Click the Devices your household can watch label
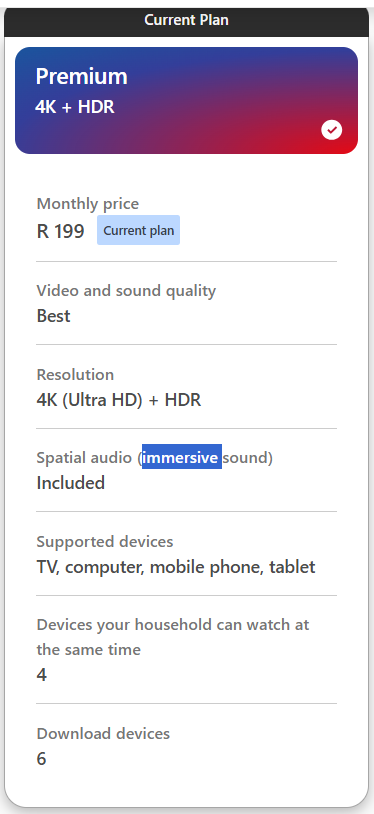The width and height of the screenshot is (374, 814). click(173, 637)
